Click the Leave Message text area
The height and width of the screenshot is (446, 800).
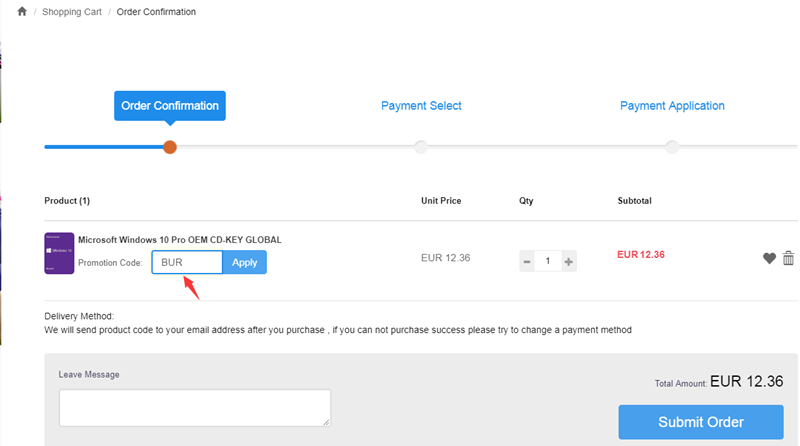coord(194,408)
